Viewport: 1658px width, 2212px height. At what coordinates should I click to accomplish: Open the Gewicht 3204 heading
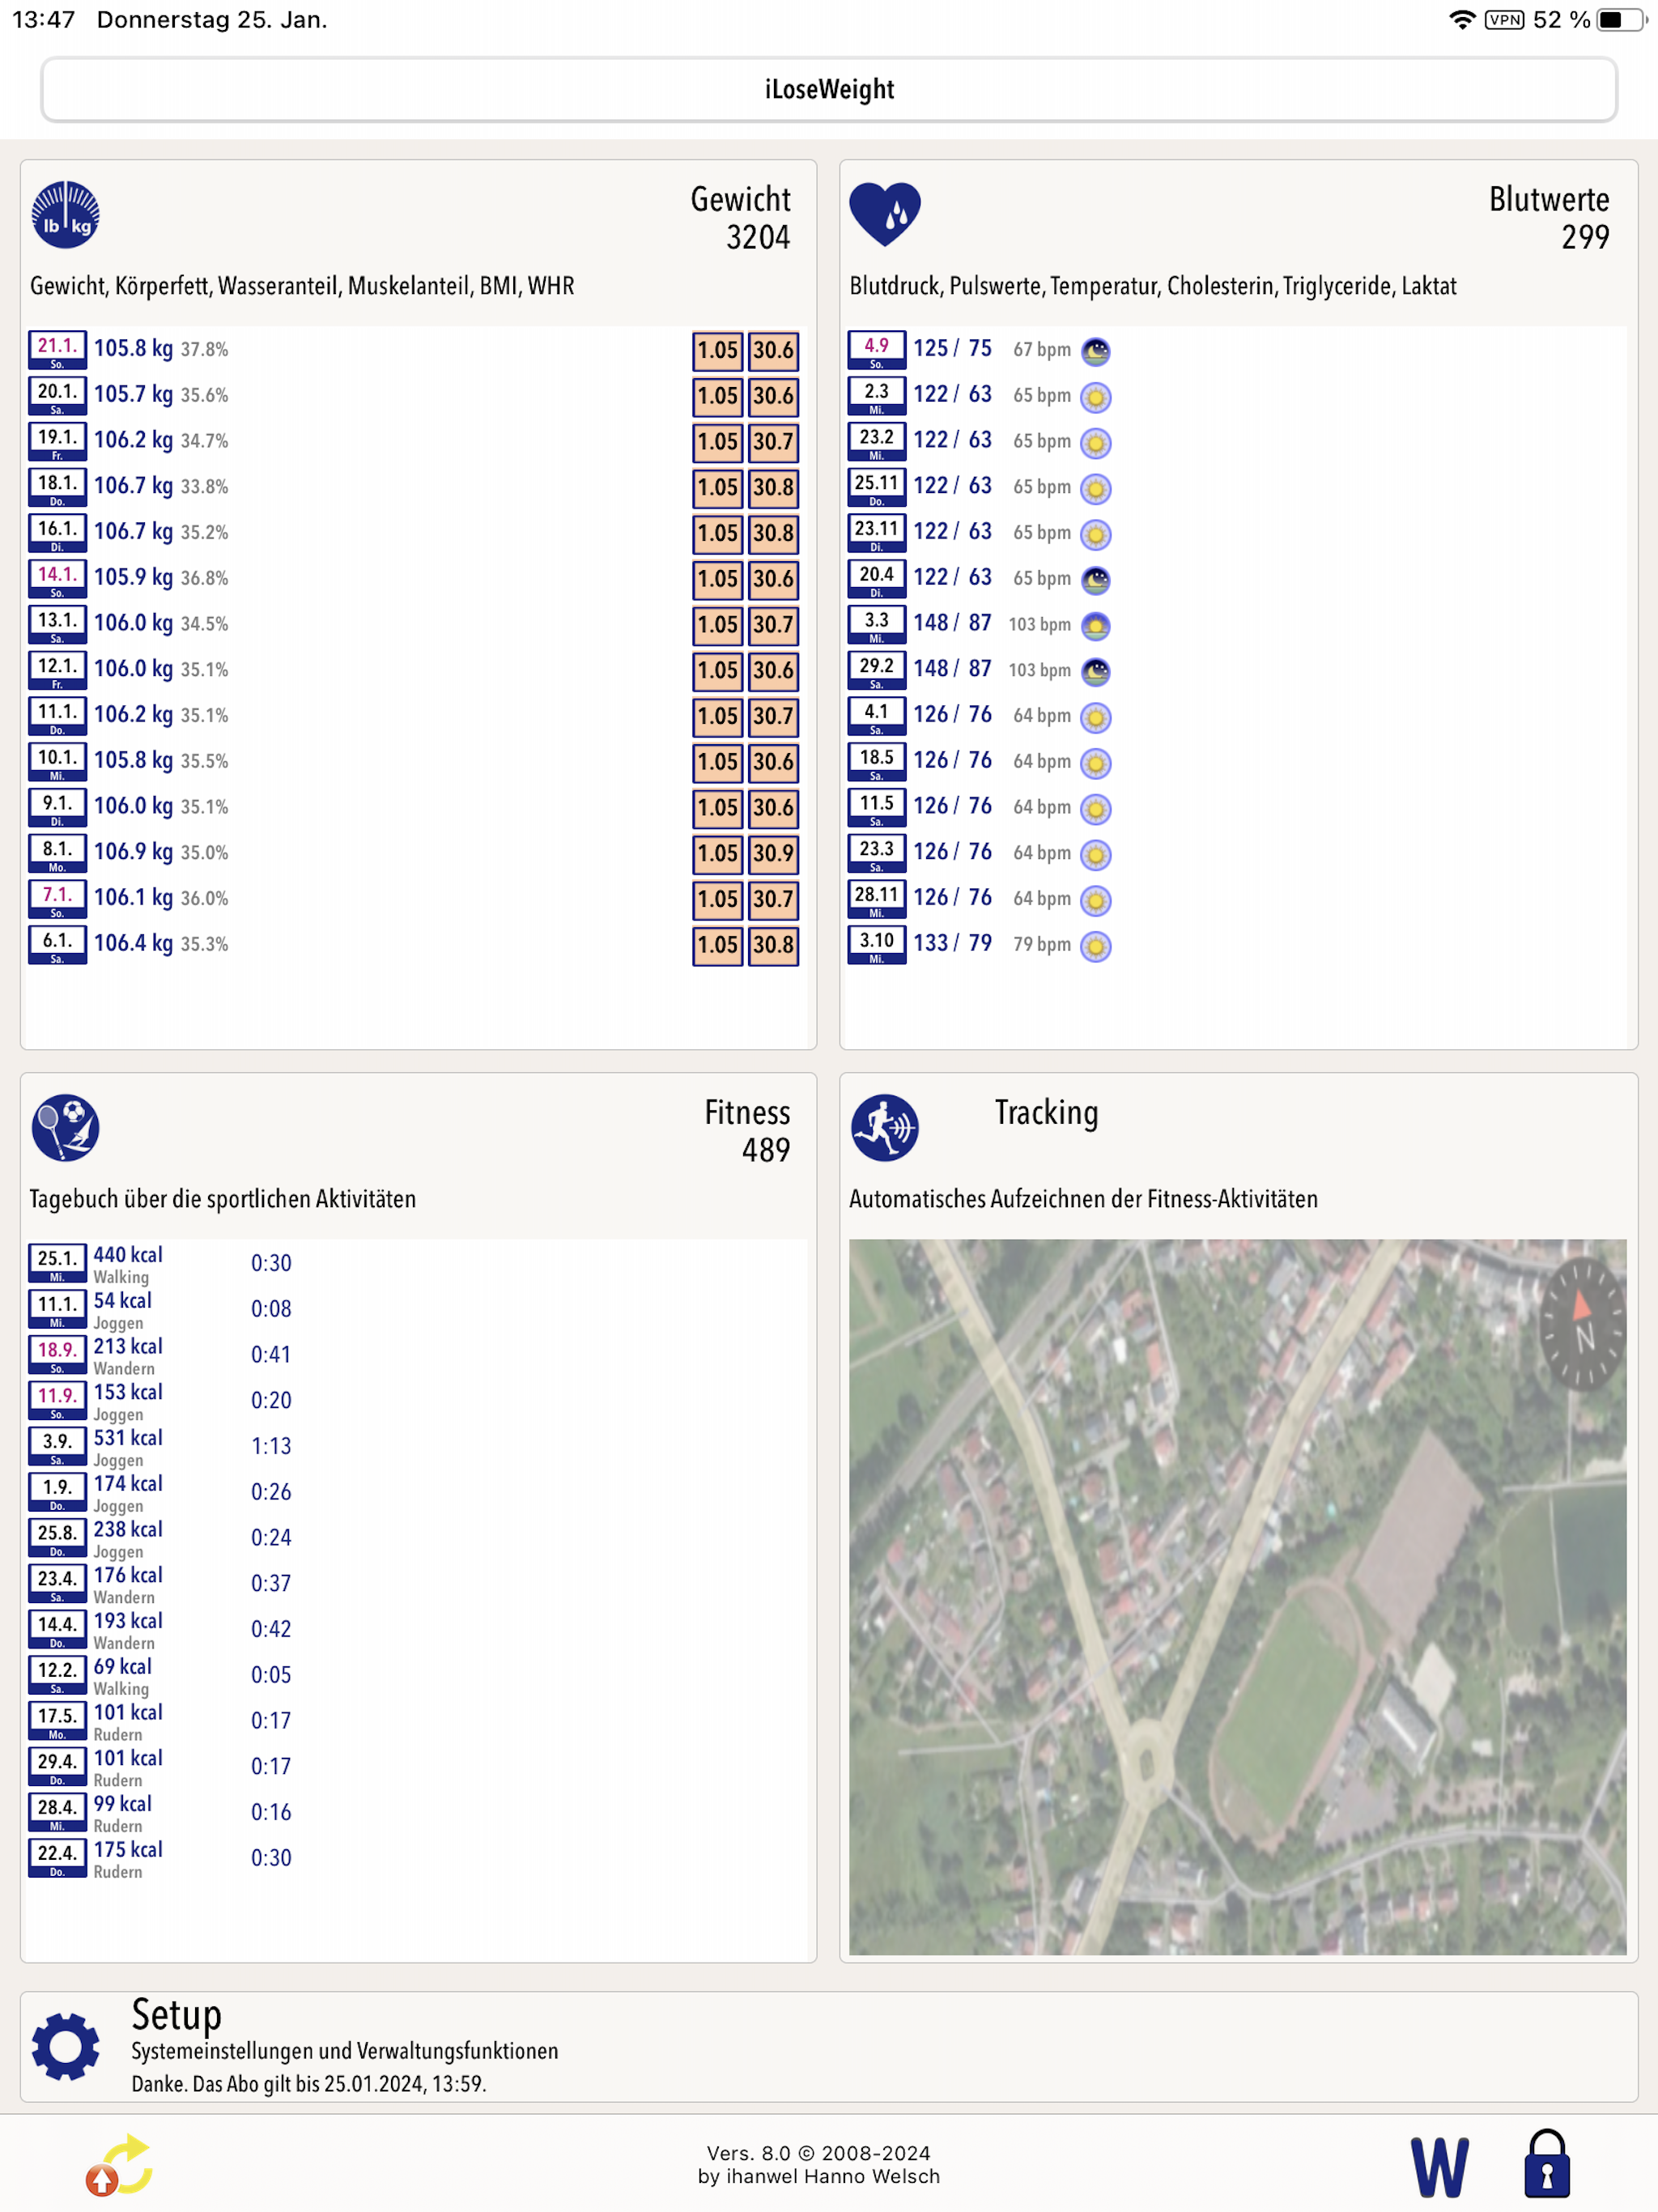(740, 218)
